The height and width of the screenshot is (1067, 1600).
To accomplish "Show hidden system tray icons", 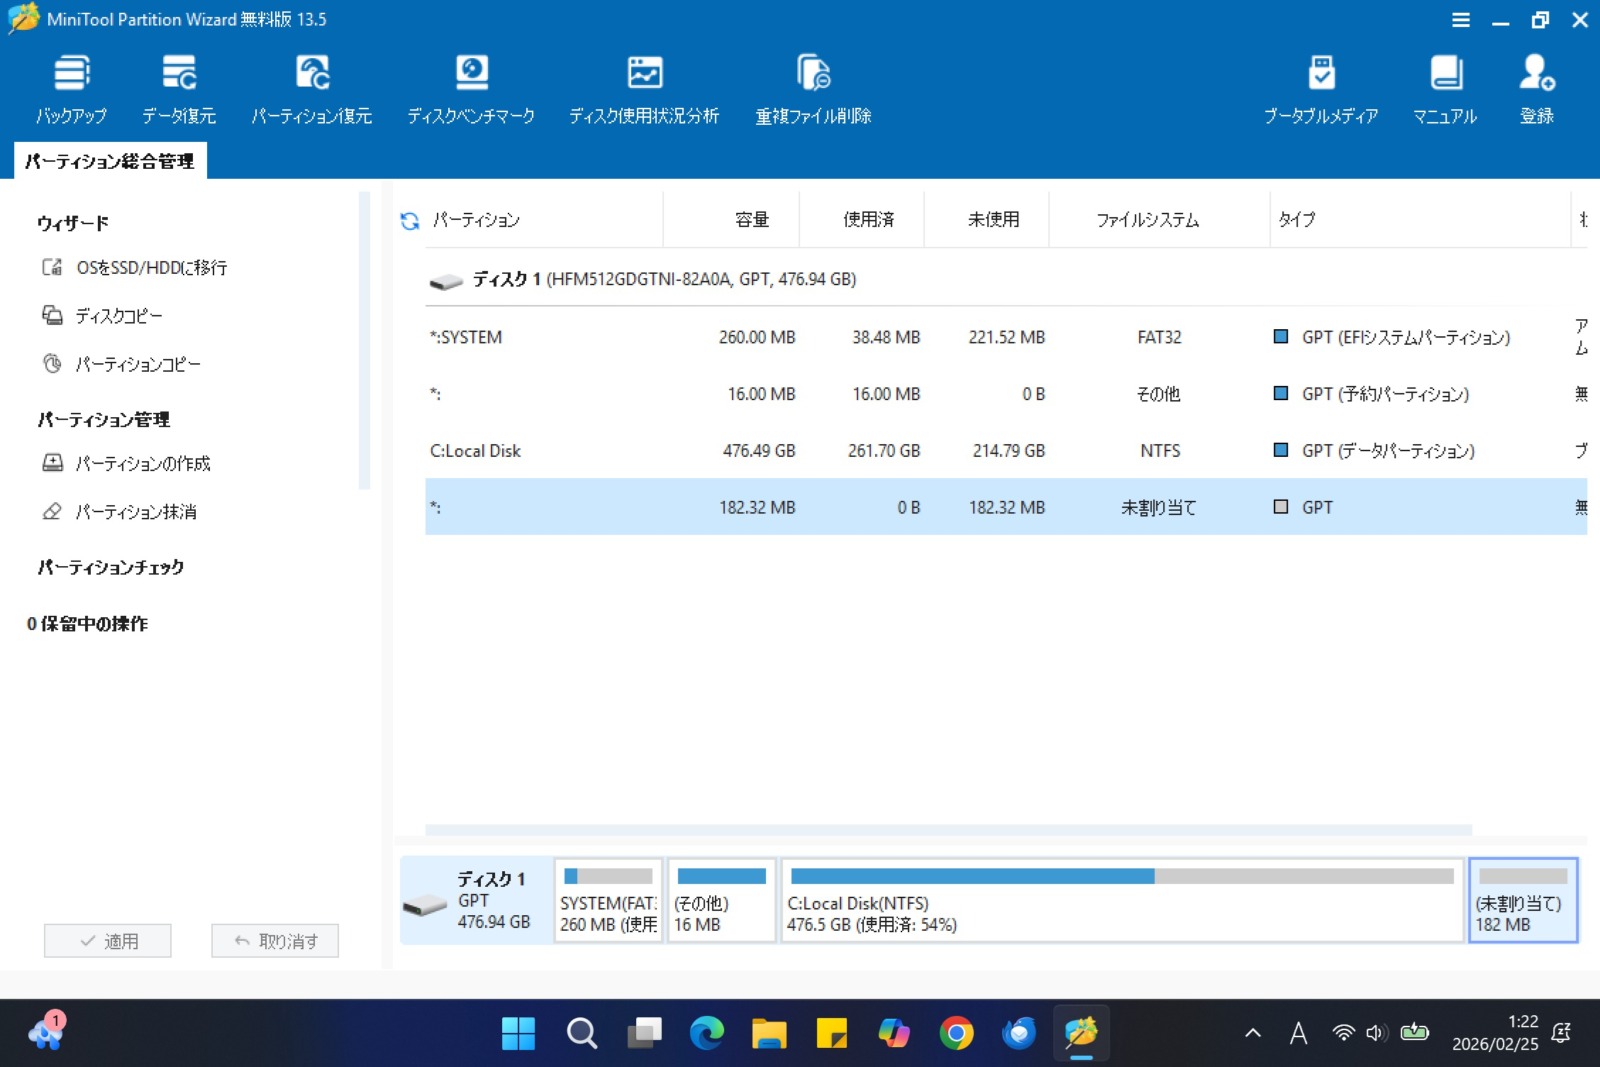I will click(x=1253, y=1033).
